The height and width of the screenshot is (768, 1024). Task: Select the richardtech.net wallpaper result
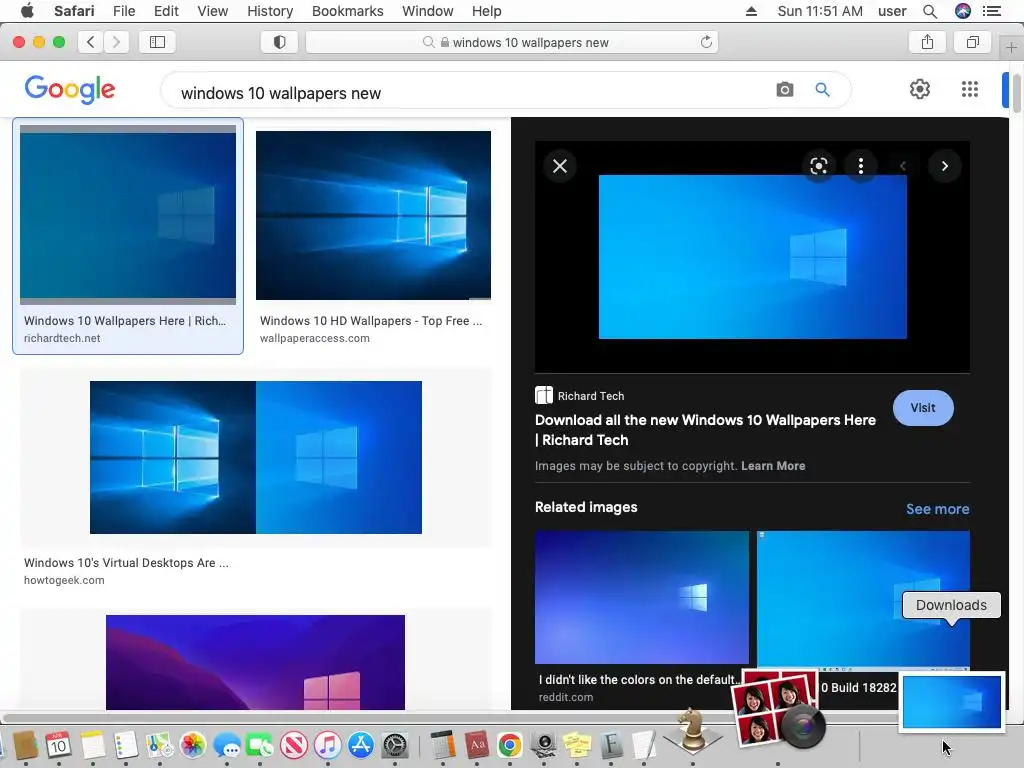(128, 236)
